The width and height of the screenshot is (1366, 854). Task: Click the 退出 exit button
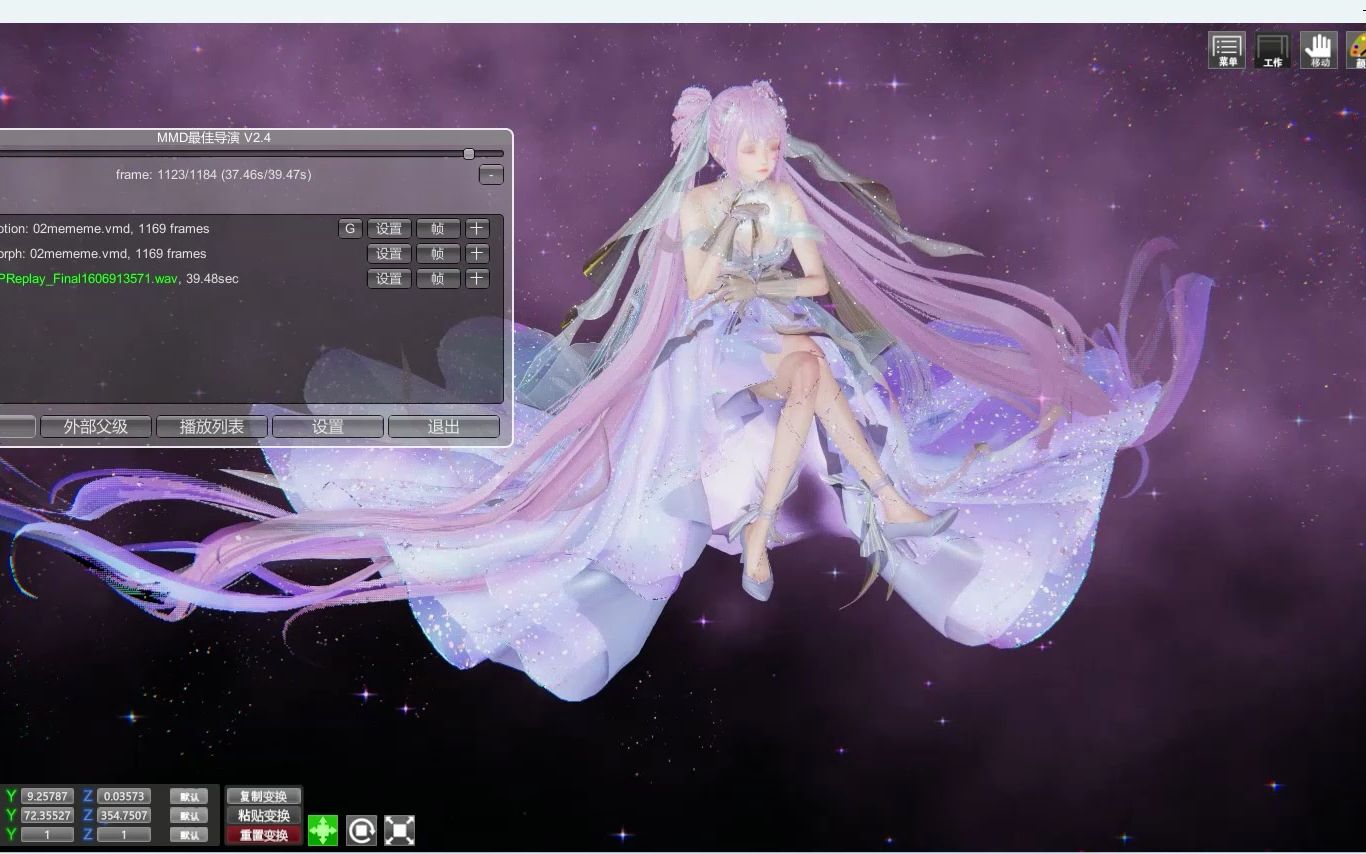[x=444, y=427]
